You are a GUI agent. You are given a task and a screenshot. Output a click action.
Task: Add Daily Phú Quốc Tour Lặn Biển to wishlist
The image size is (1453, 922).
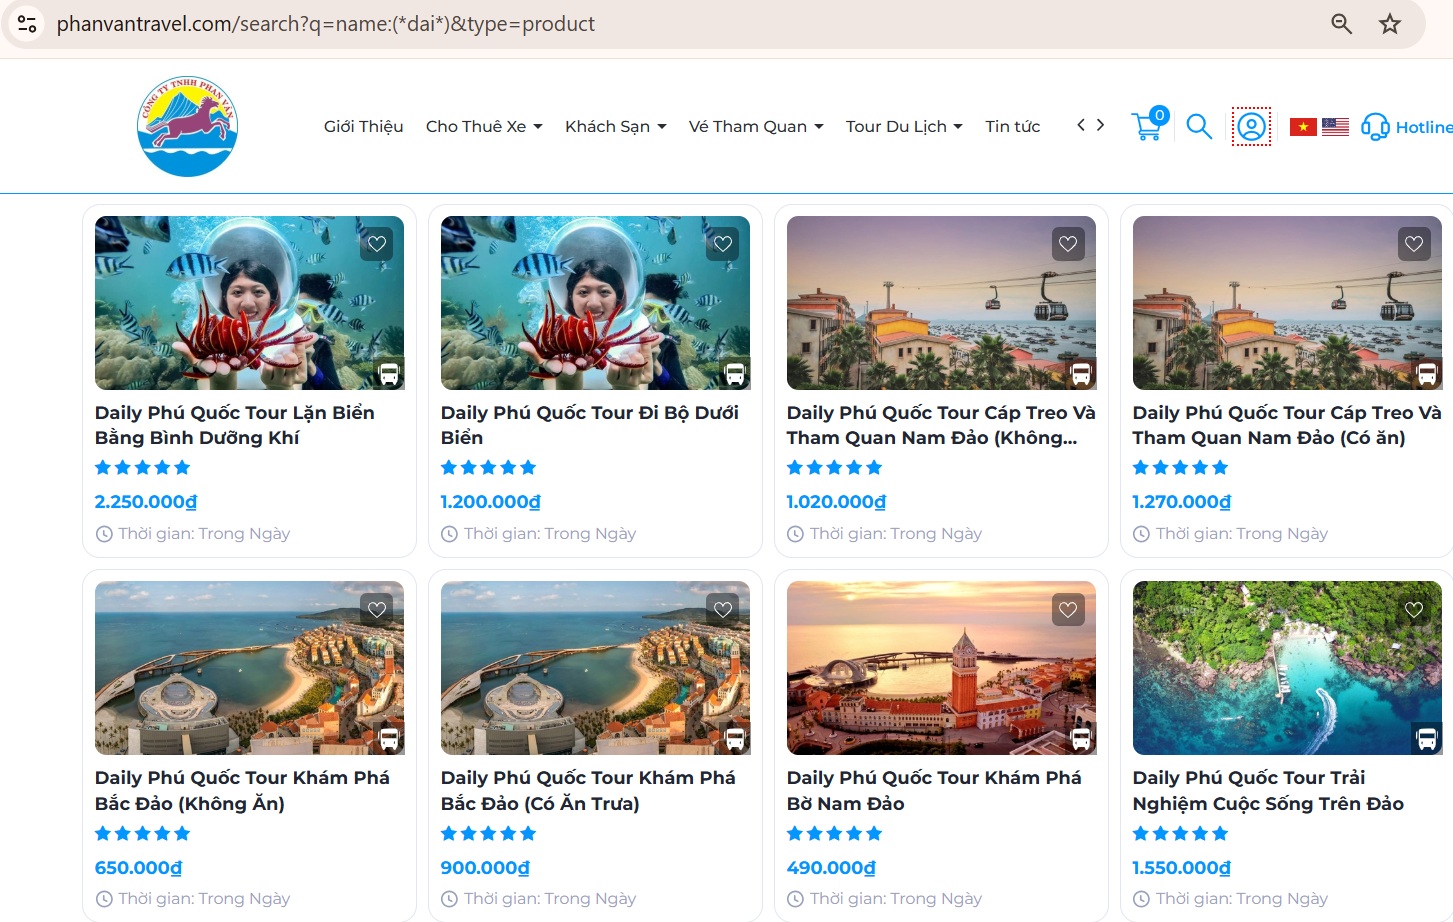pos(377,243)
